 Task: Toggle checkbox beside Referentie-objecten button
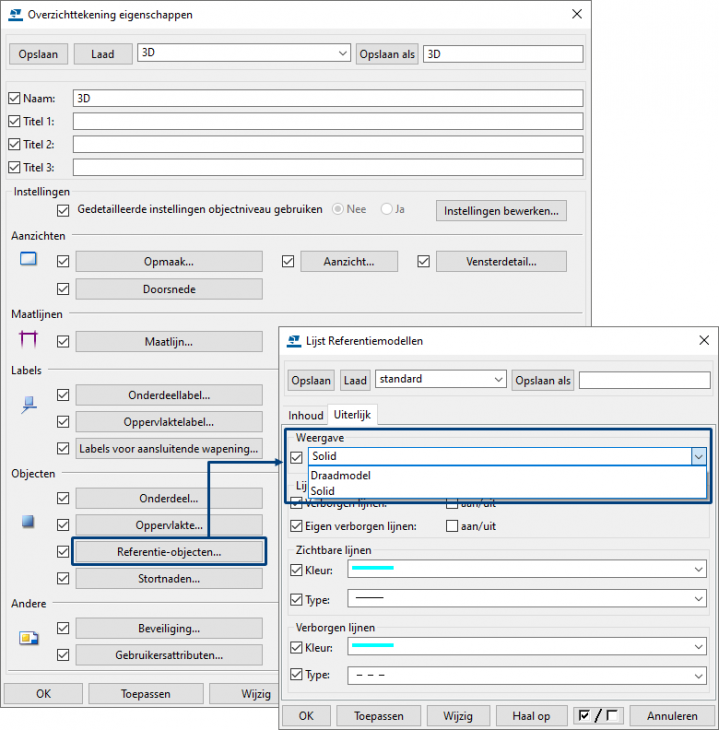click(63, 552)
